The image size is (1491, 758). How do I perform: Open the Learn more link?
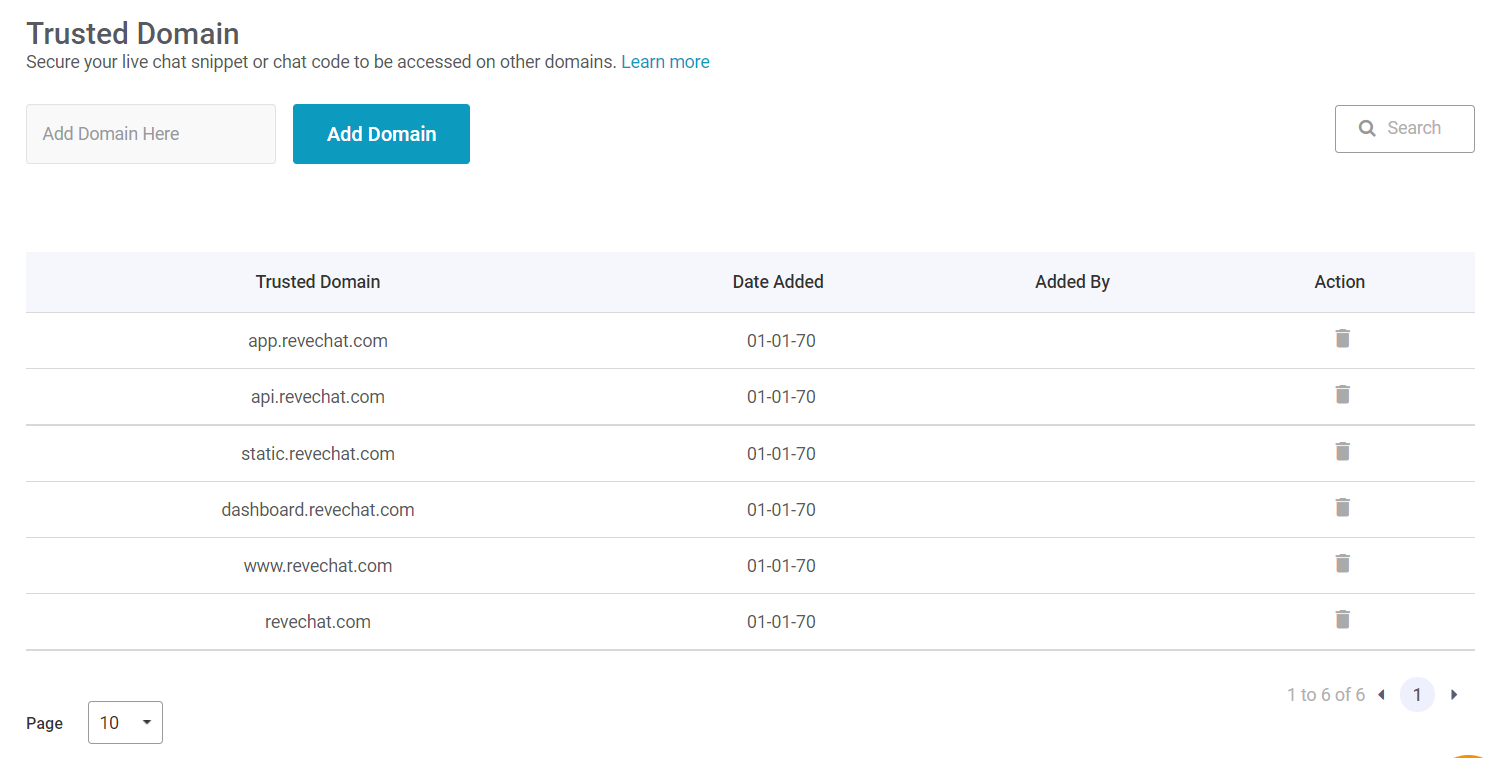tap(665, 62)
